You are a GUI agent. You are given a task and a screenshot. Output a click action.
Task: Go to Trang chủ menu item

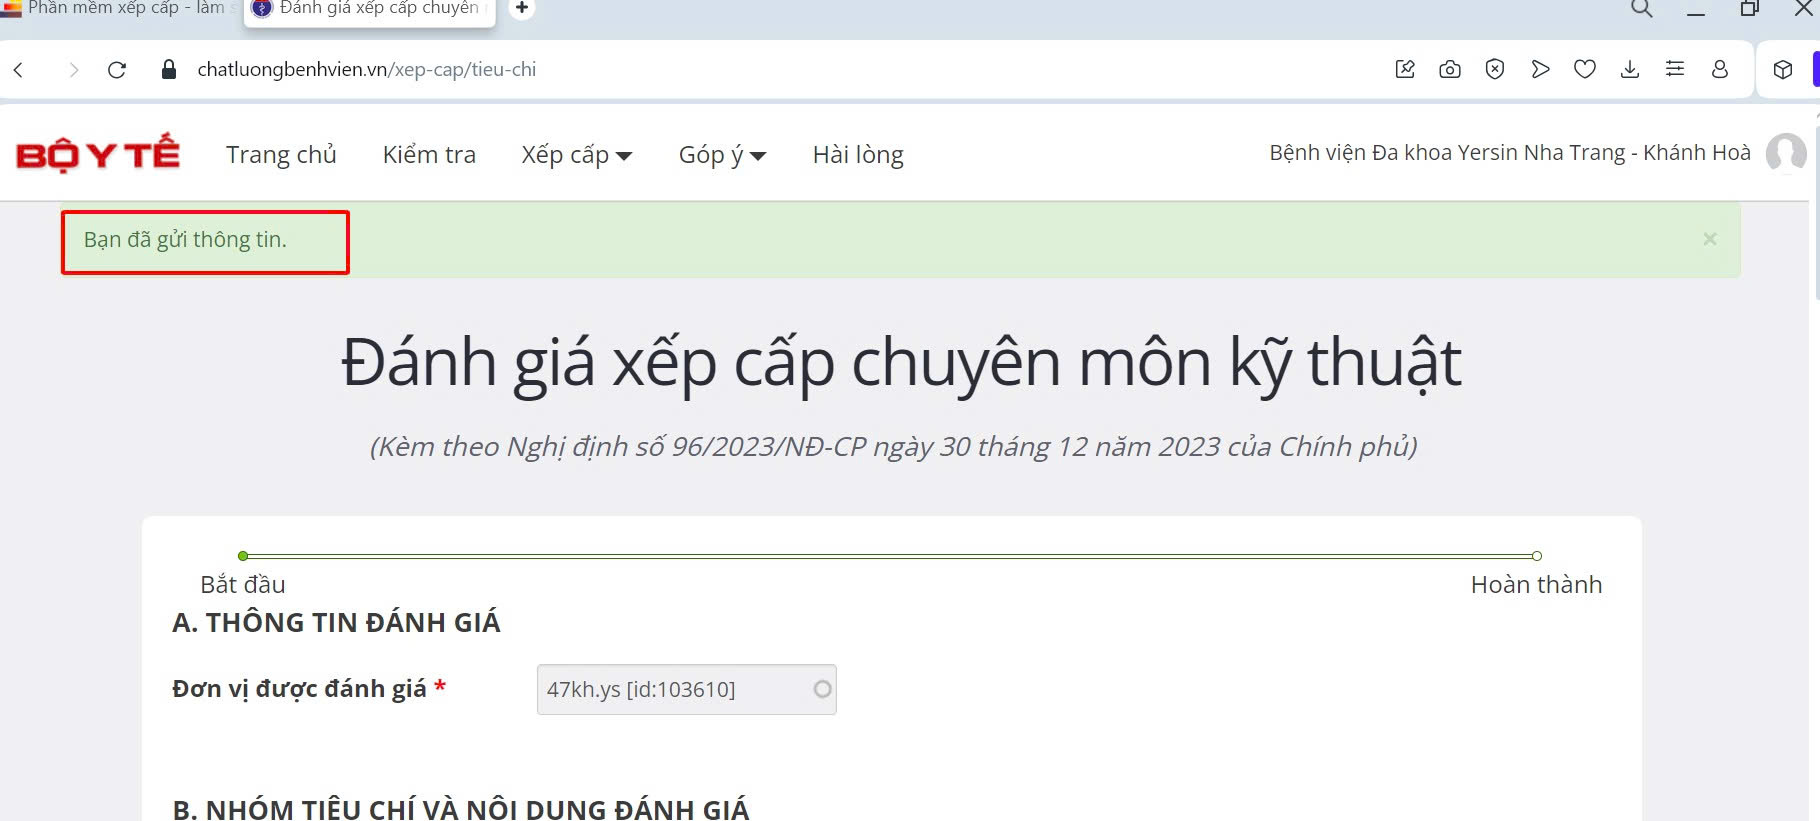click(x=281, y=155)
